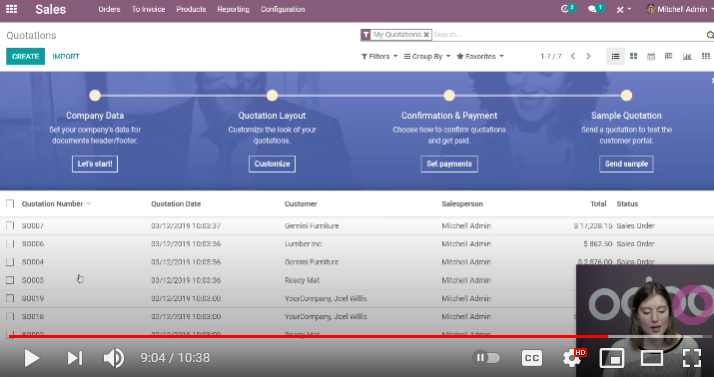Click the $ 17,228.15 total cell
The image size is (714, 377).
[x=593, y=225]
